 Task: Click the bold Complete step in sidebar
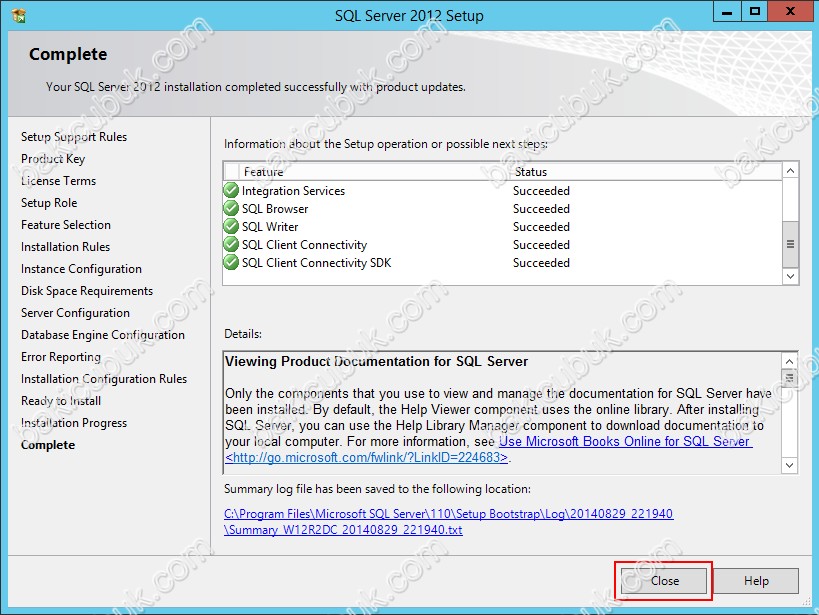pyautogui.click(x=48, y=445)
